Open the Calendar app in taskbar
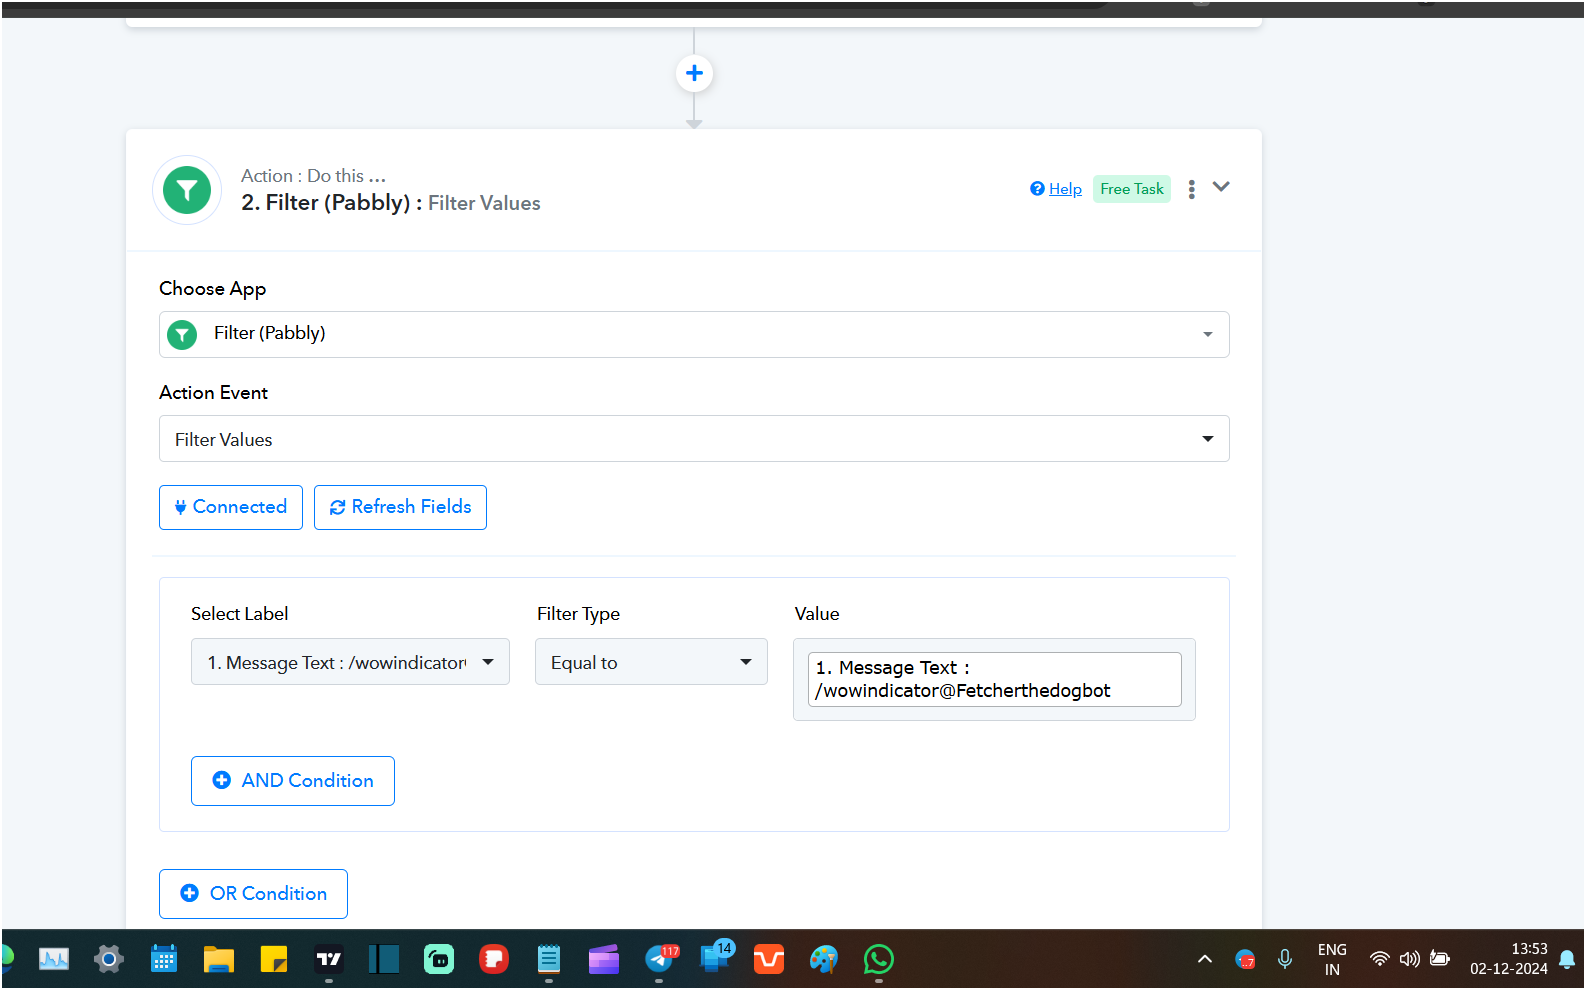The width and height of the screenshot is (1586, 990). click(164, 960)
